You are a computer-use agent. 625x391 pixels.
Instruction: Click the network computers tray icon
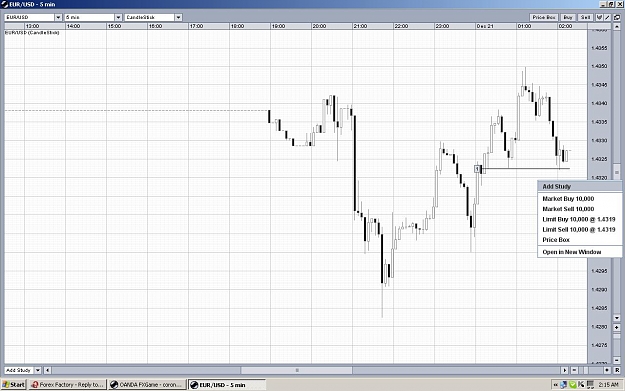pos(564,385)
